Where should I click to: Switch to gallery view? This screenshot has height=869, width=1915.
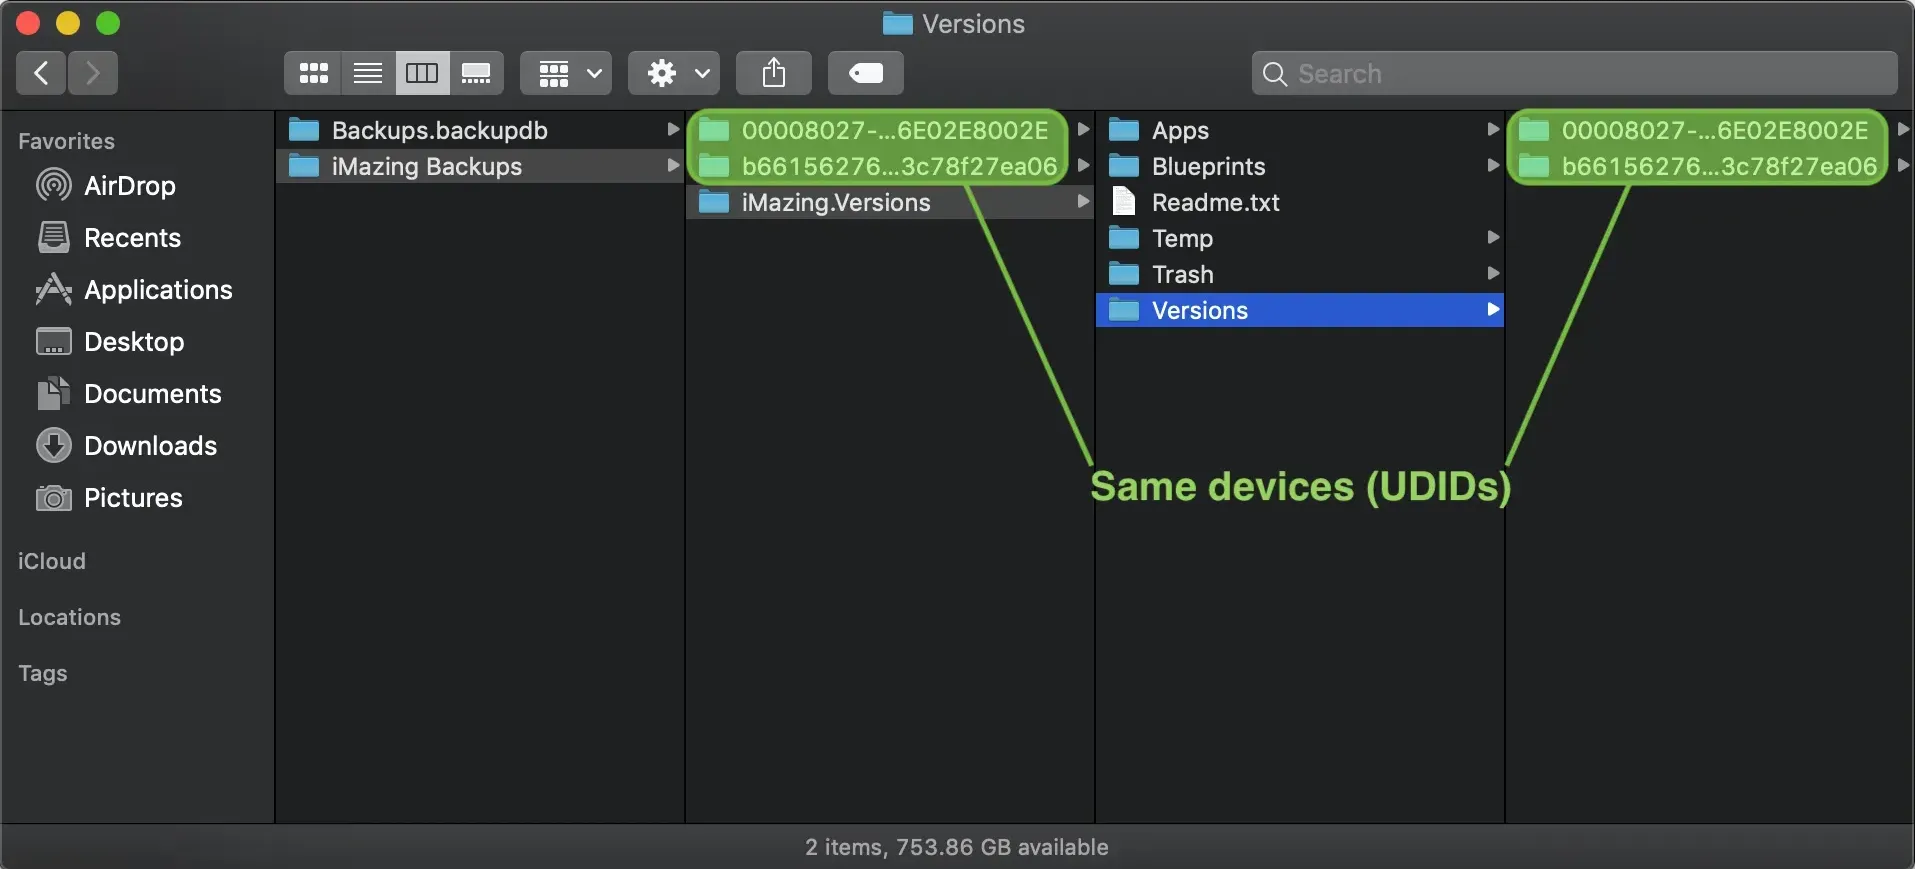(476, 73)
